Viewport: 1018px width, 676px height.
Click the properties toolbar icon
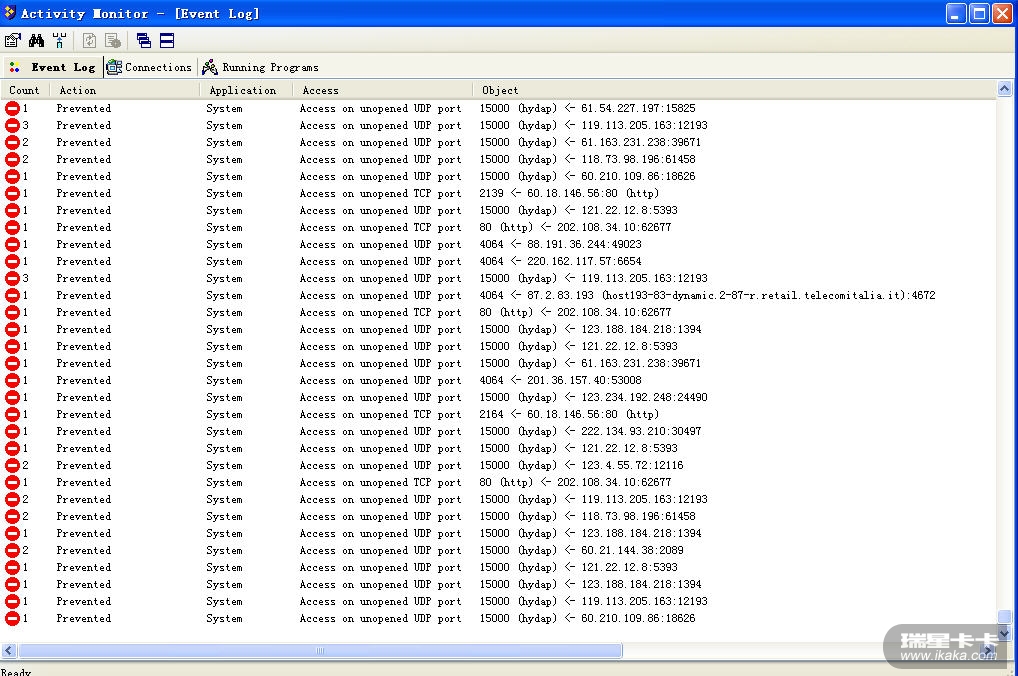pos(12,41)
